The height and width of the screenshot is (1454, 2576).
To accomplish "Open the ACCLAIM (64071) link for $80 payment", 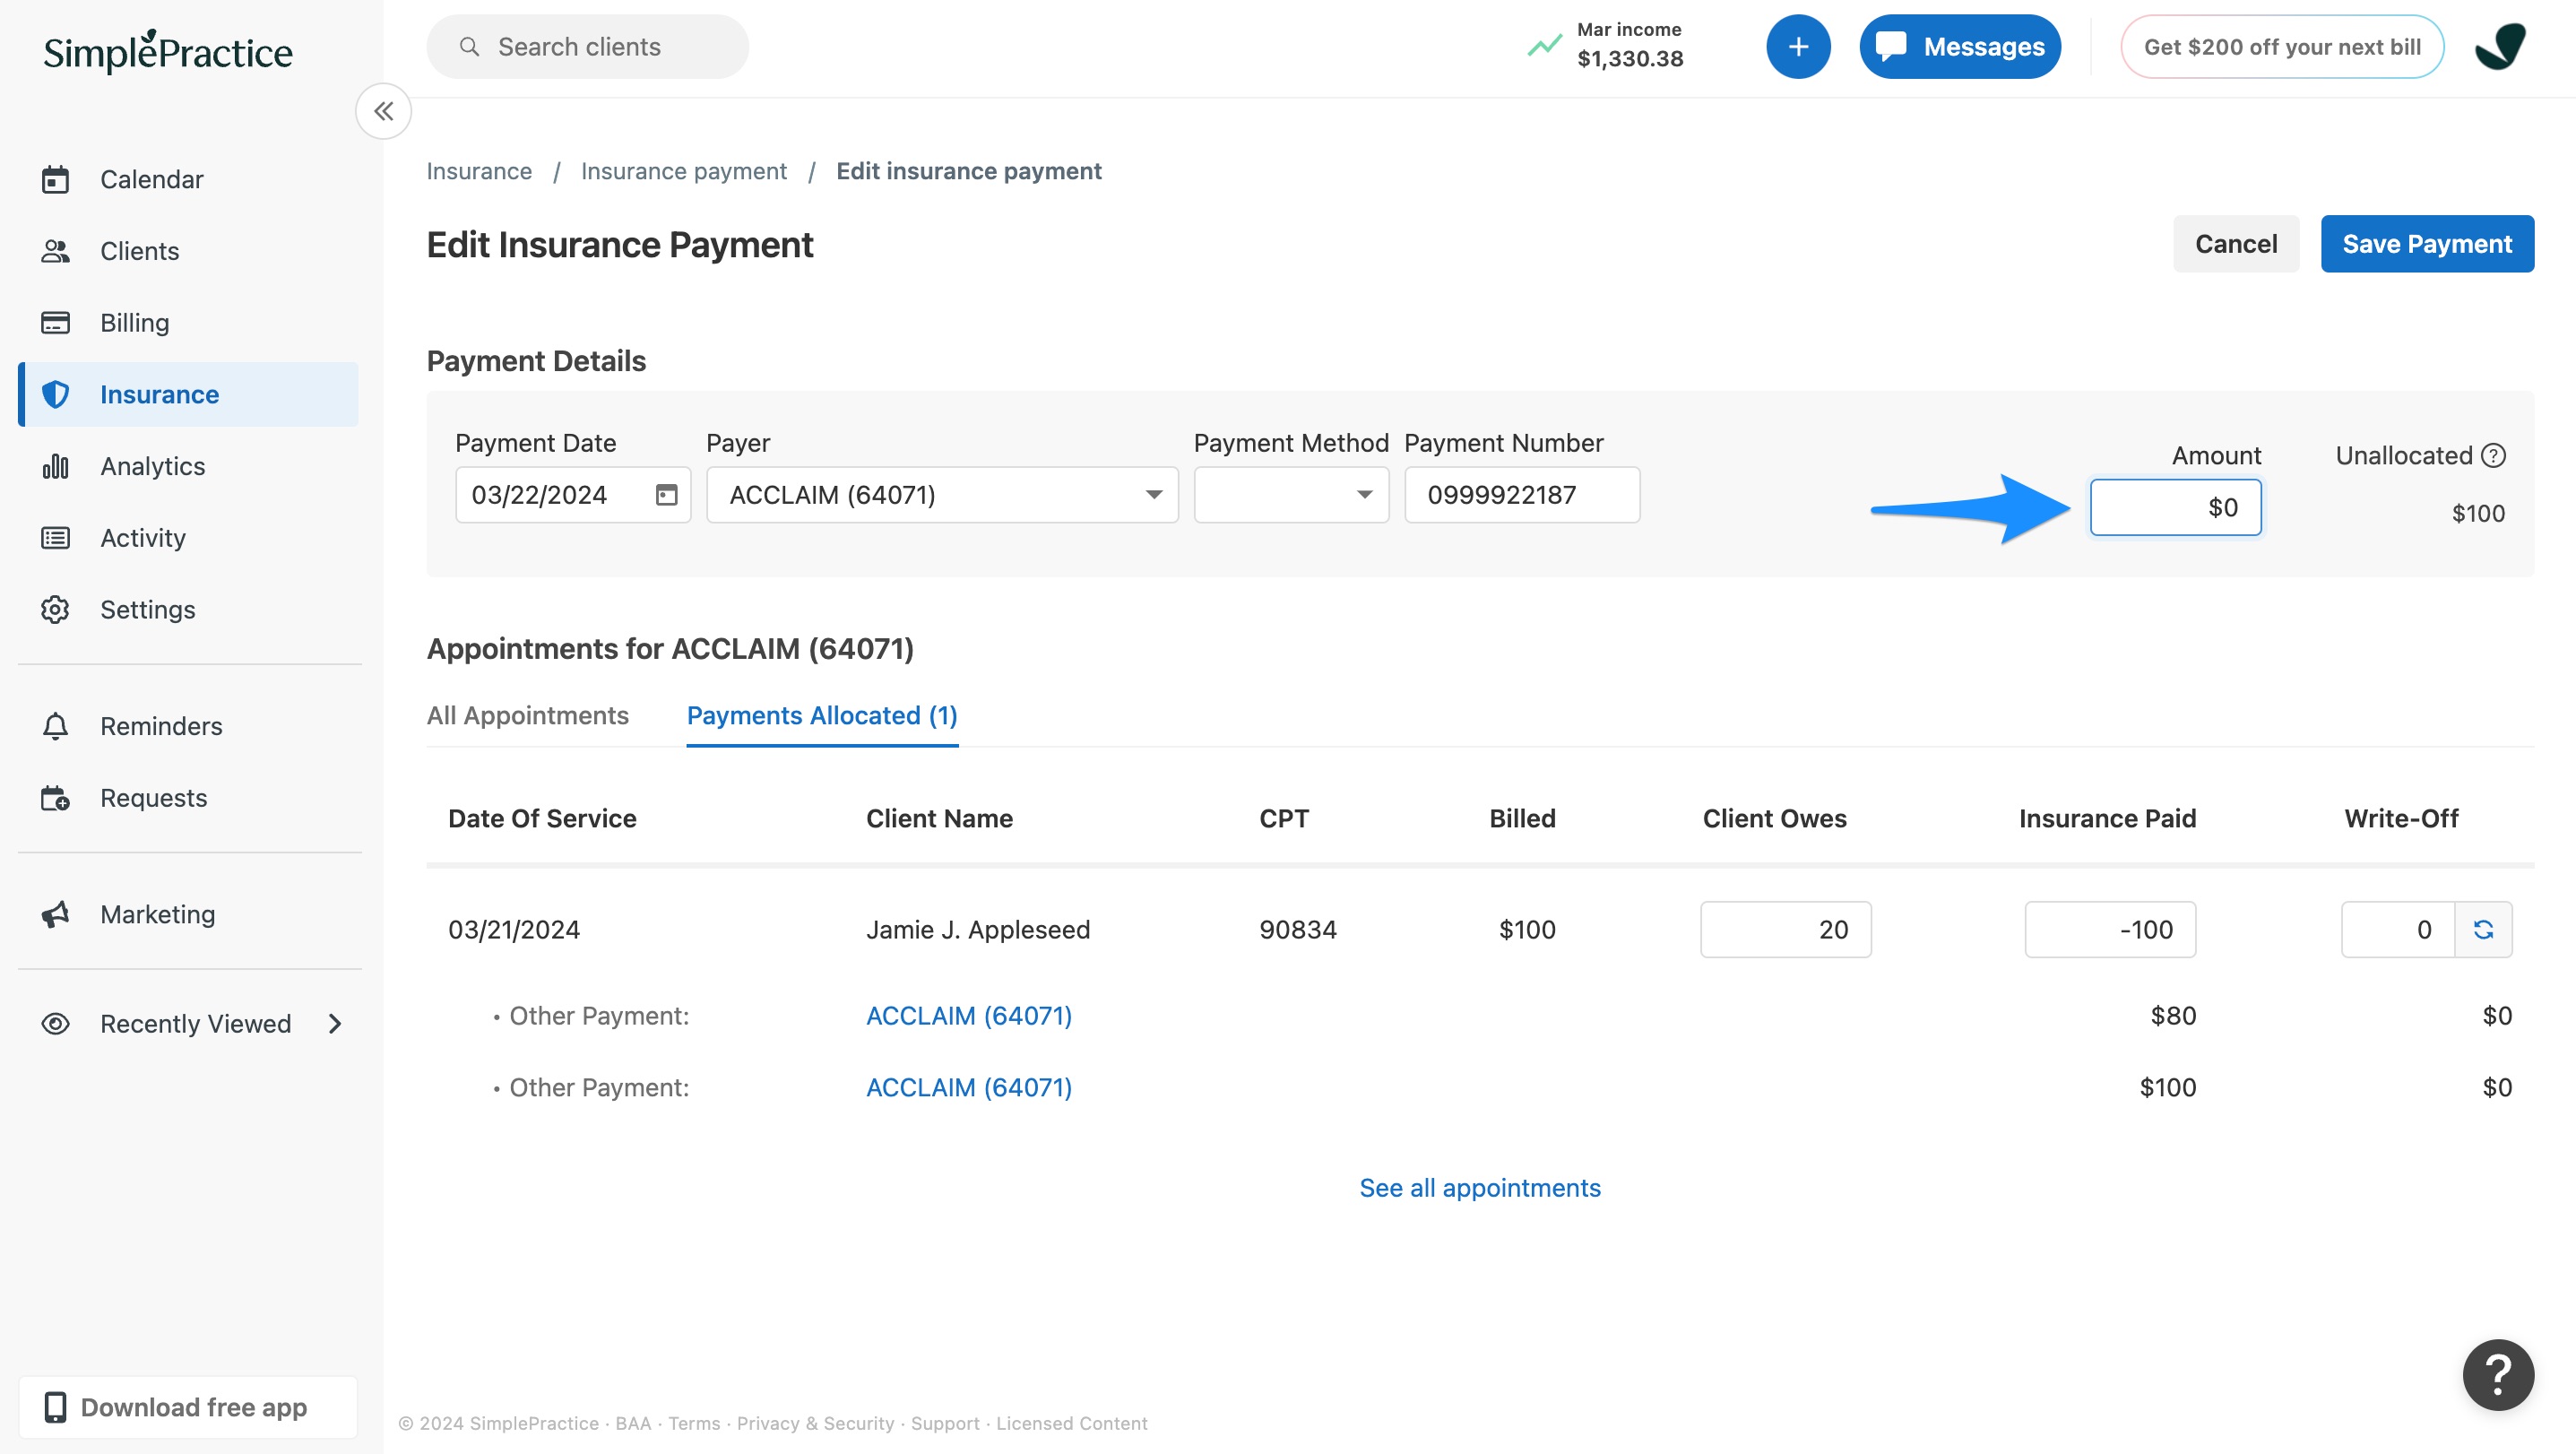I will [968, 1015].
